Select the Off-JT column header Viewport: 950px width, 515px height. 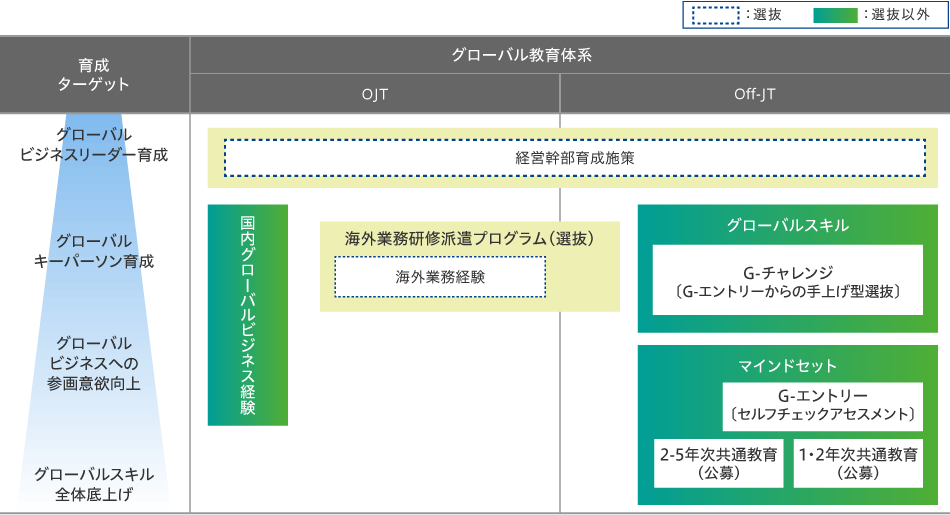point(754,95)
